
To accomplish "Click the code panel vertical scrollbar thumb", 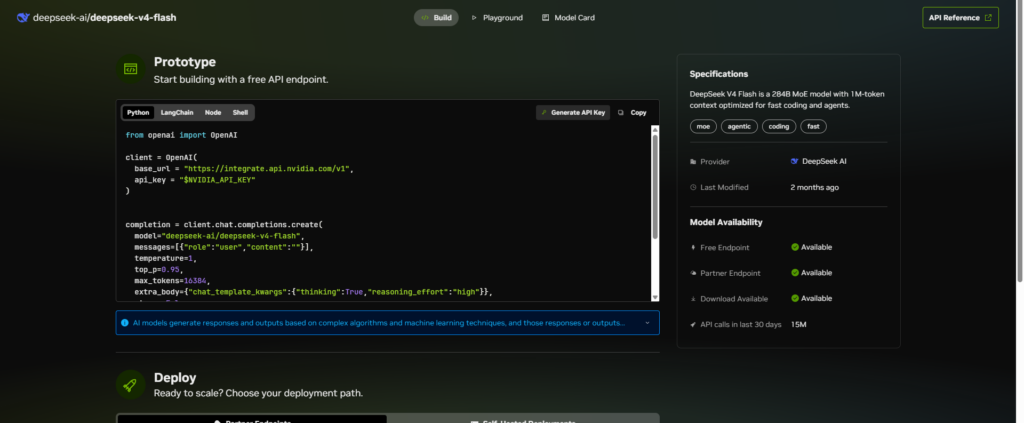I will tap(655, 186).
